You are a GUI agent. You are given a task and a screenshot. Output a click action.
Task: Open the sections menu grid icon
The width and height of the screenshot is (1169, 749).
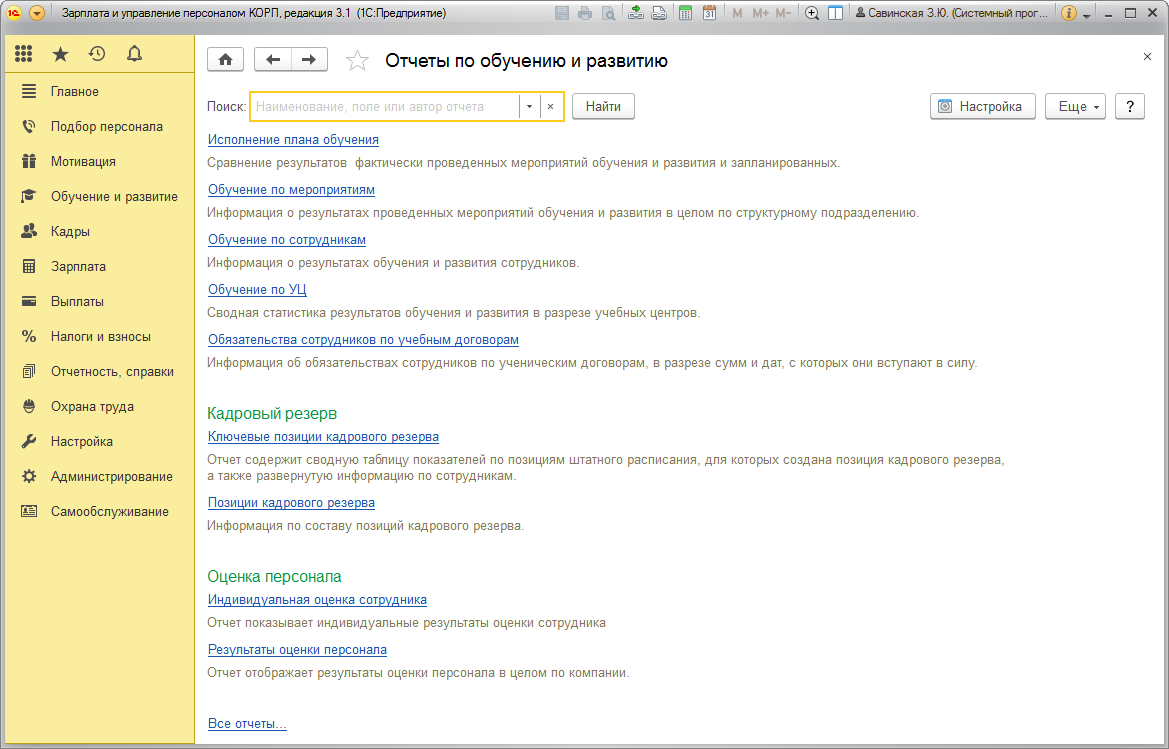pyautogui.click(x=24, y=54)
